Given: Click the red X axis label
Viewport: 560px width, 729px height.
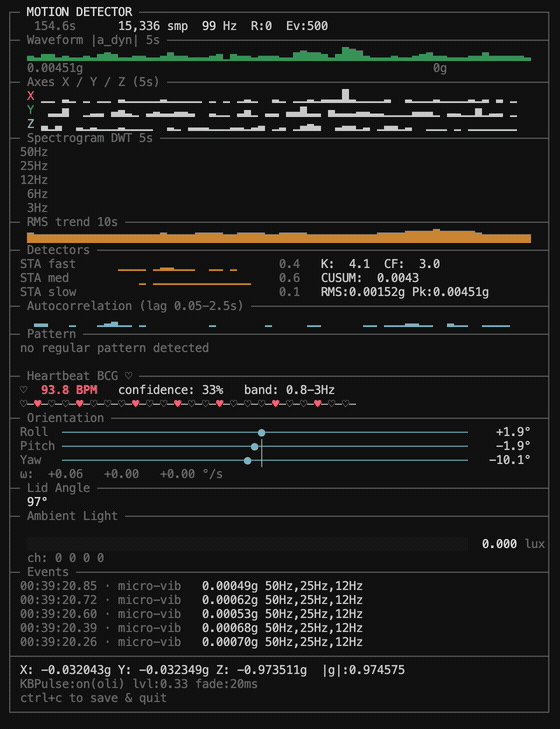Looking at the screenshot, I should click(x=31, y=96).
